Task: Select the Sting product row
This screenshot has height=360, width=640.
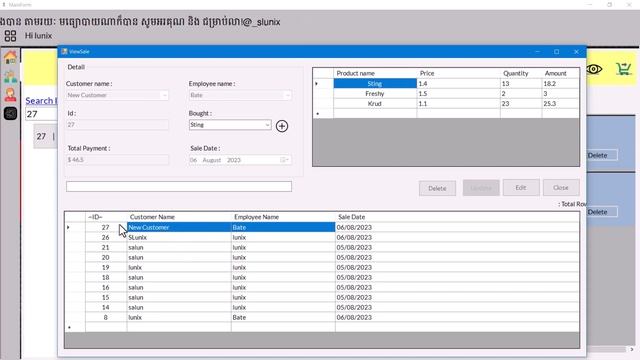Action: (x=446, y=84)
